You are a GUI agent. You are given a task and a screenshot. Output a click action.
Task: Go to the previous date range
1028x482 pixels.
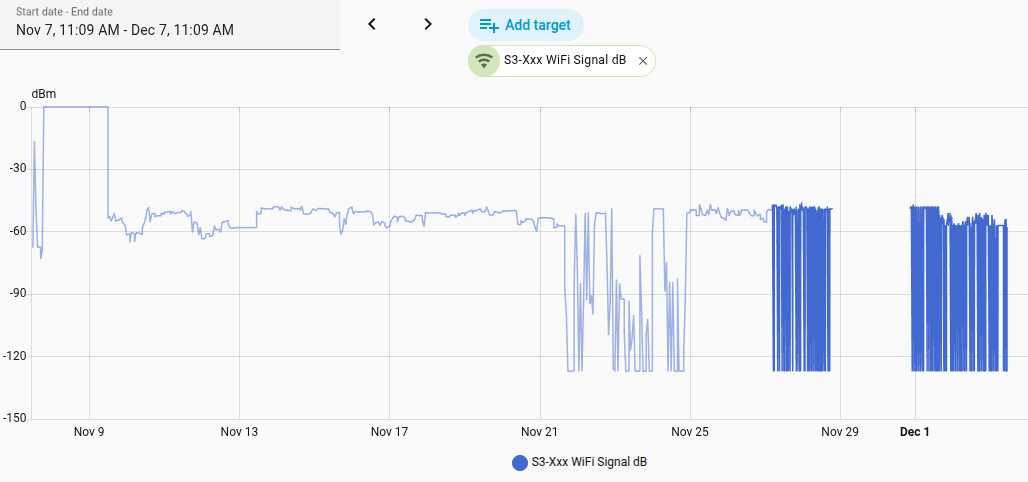[x=372, y=24]
